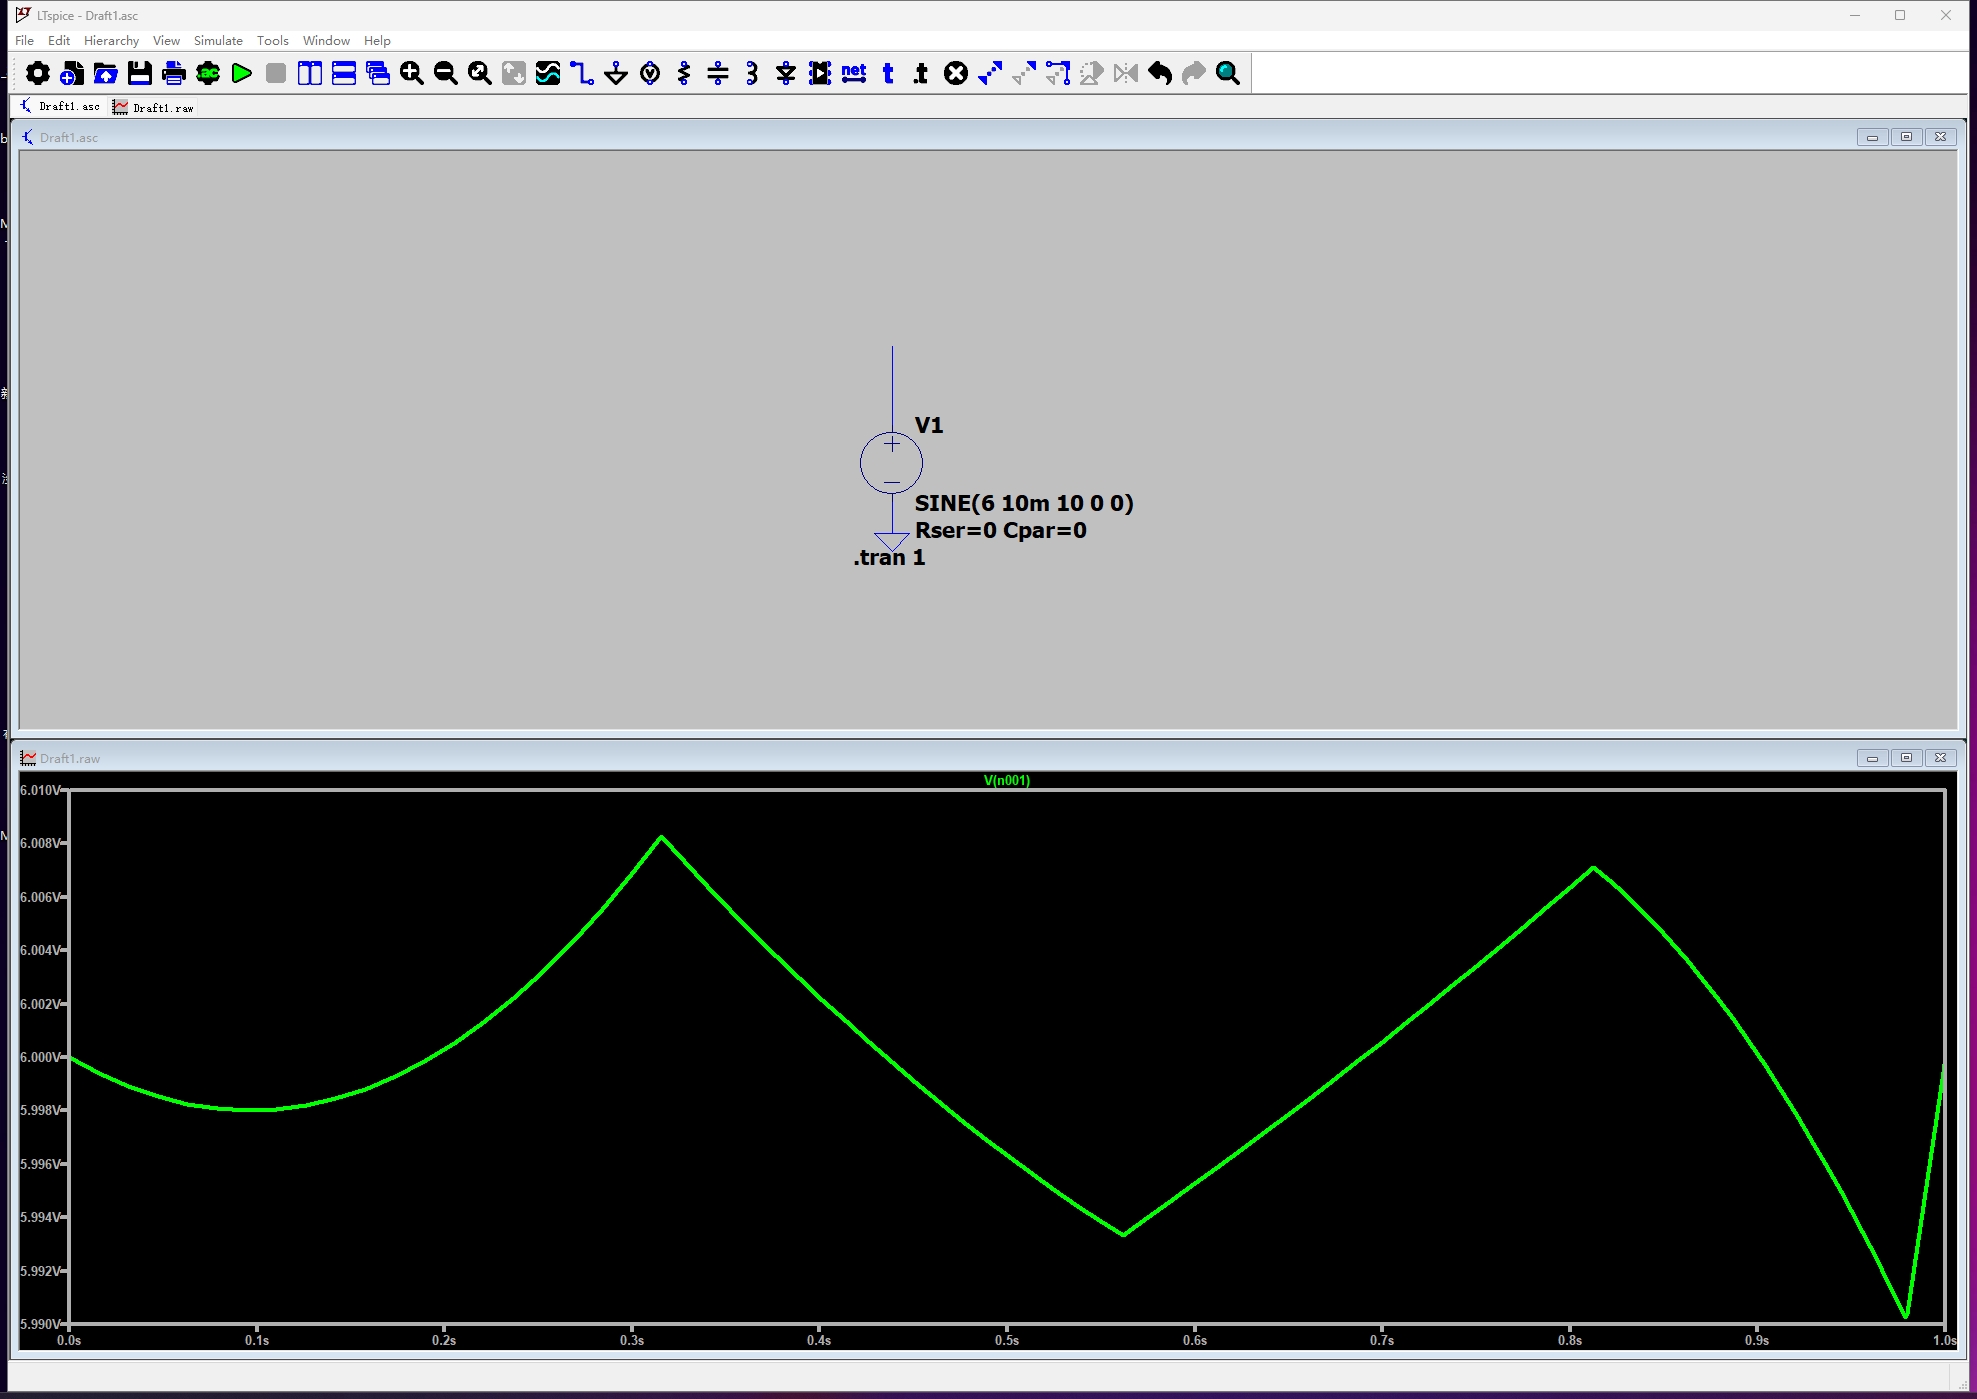Screen dimensions: 1977x1399
Task: Open the Component library chip icon
Action: 819,73
